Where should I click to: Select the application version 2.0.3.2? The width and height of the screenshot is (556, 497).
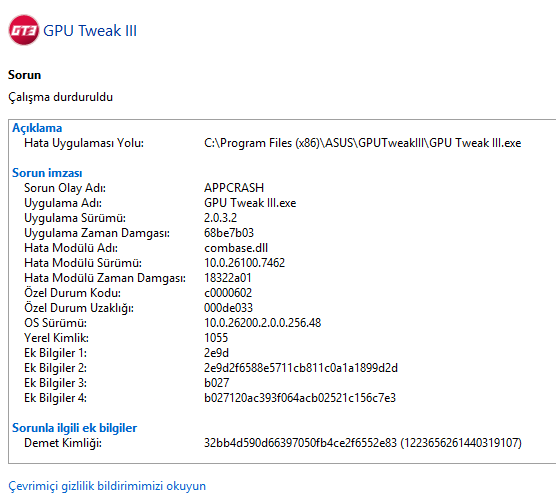[220, 217]
